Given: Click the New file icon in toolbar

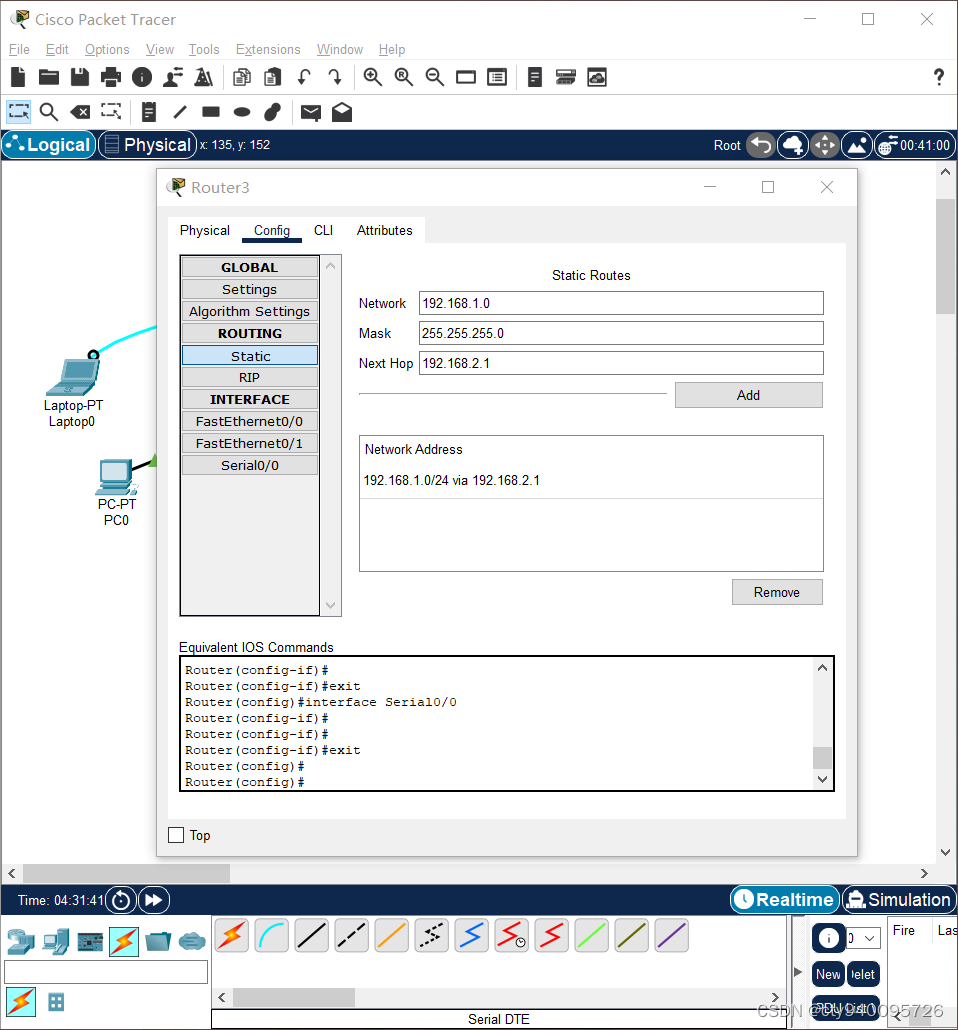Looking at the screenshot, I should 18,78.
